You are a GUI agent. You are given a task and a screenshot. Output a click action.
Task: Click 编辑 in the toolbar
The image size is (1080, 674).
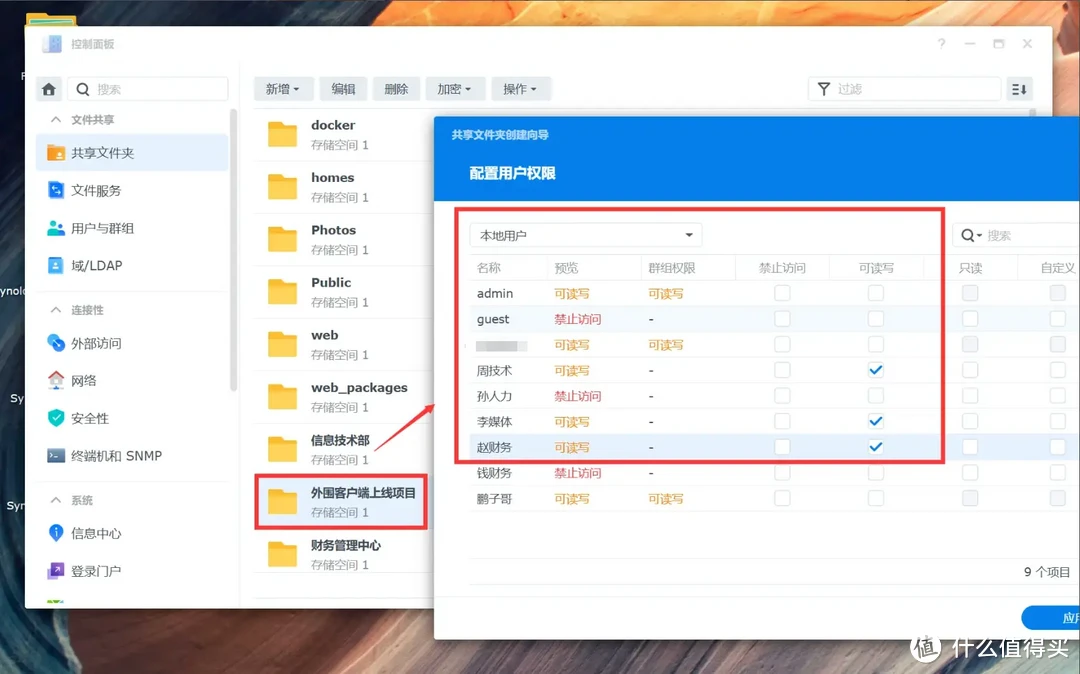tap(343, 88)
